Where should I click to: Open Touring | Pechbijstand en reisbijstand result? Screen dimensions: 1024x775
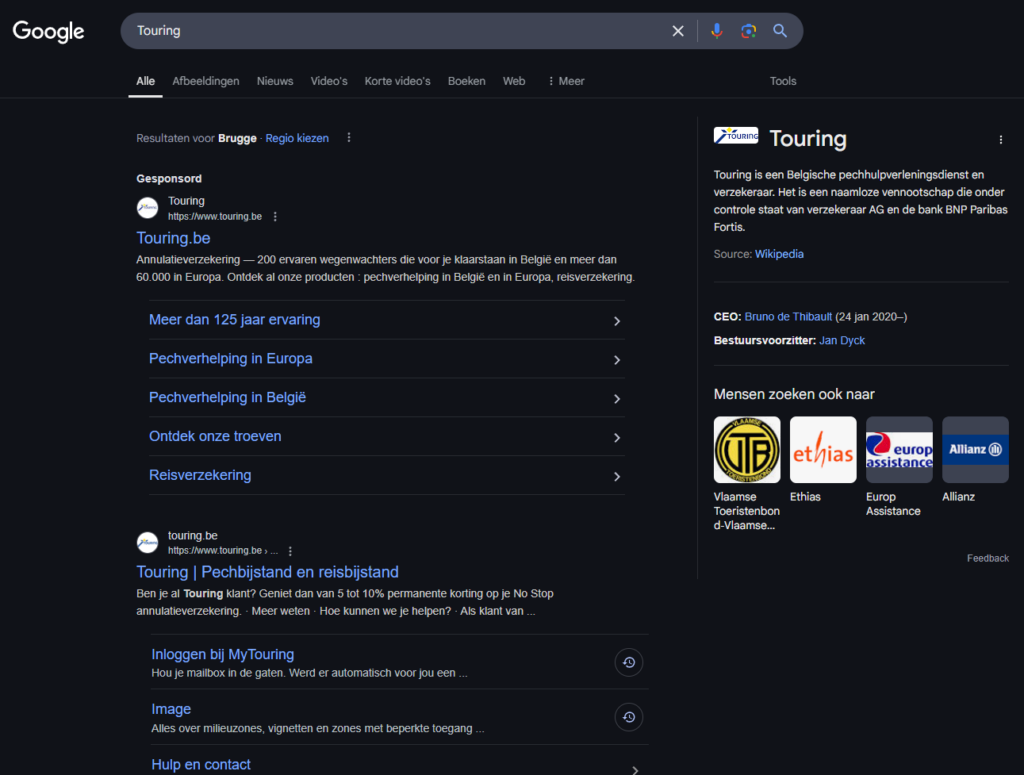[267, 572]
